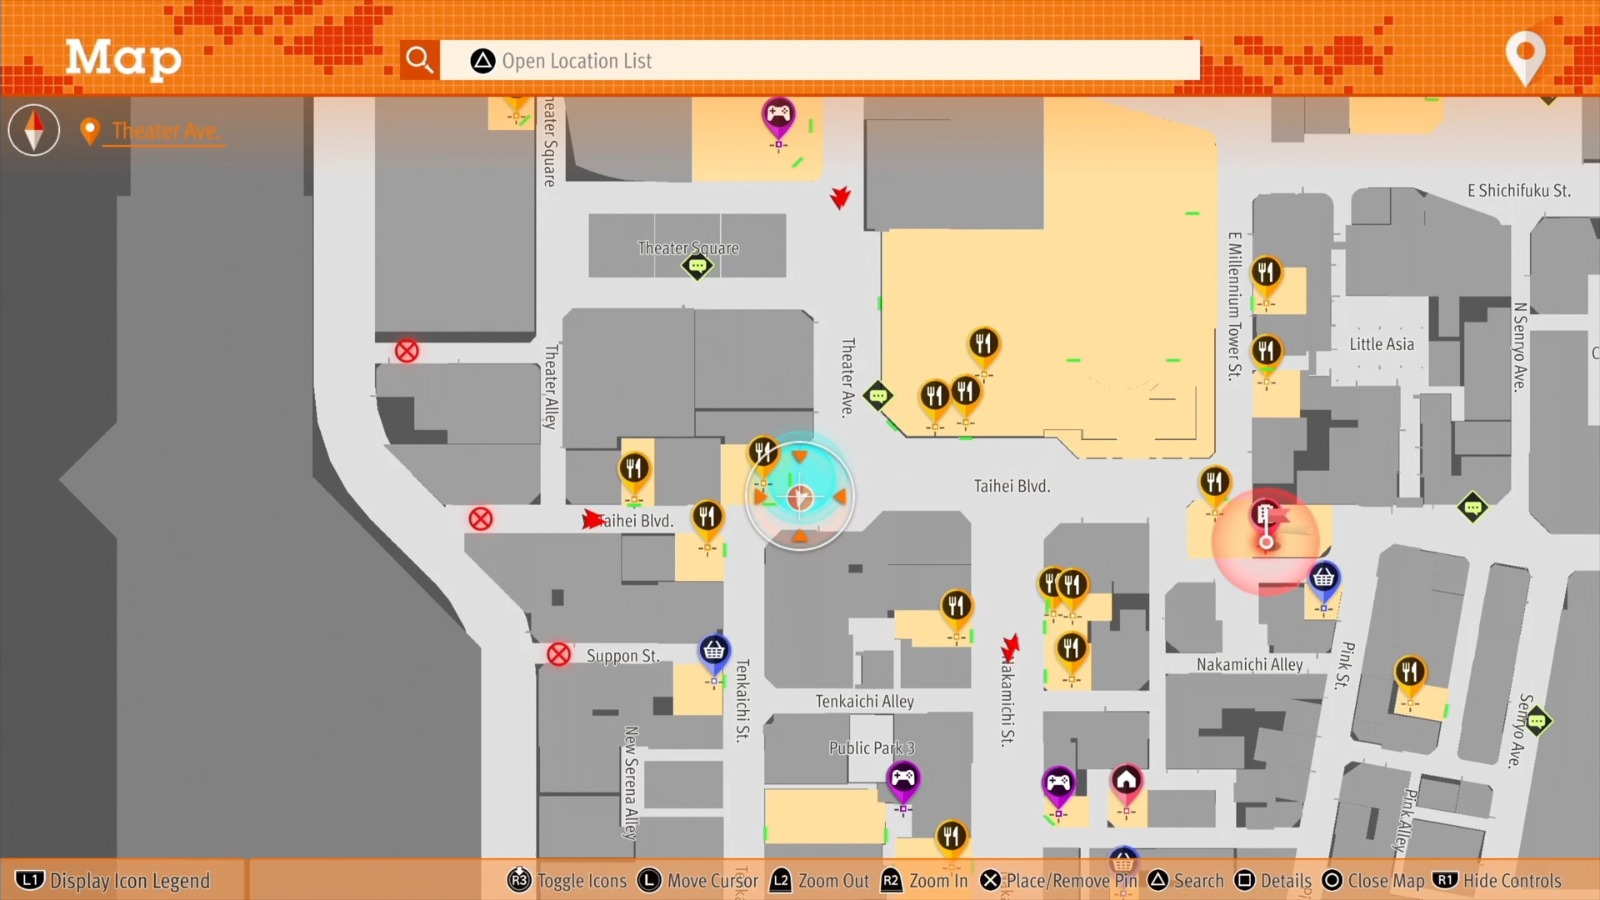
Task: Toggle Place/Remove Pin option
Action: [x=1060, y=881]
